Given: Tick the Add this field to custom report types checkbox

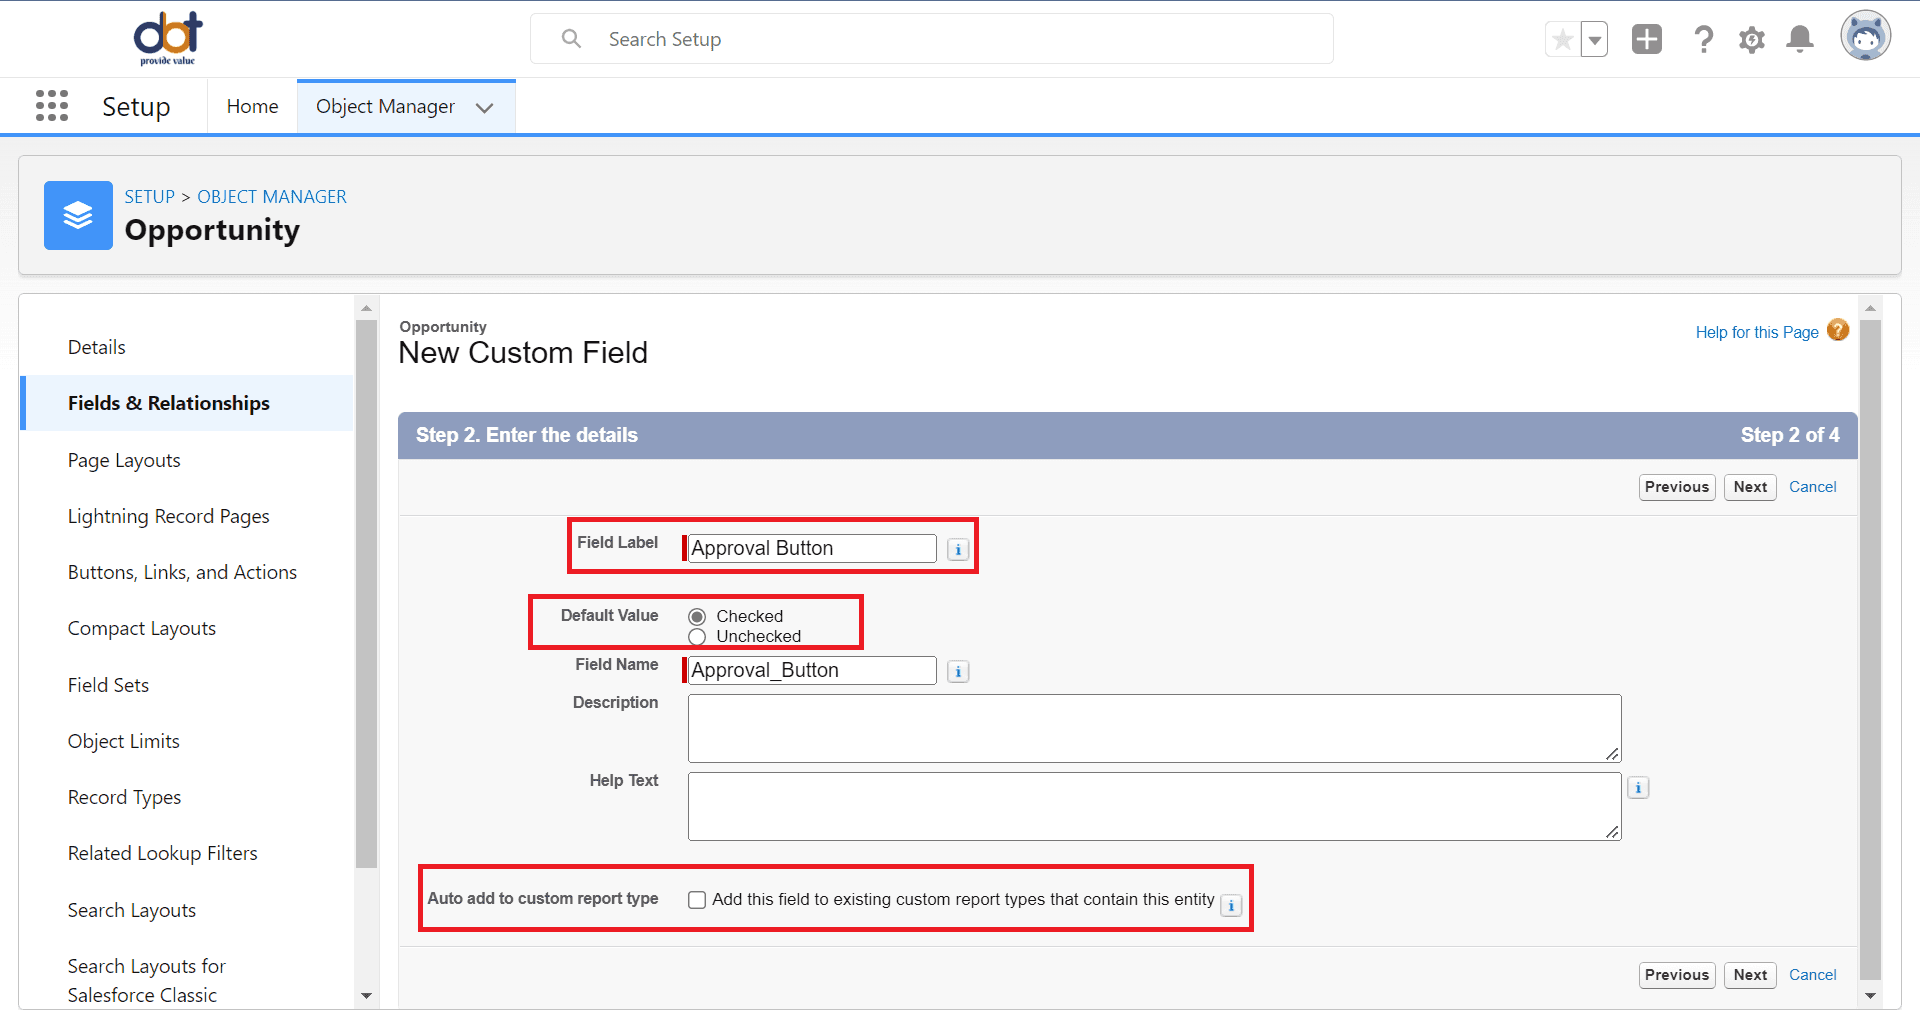Looking at the screenshot, I should tap(697, 900).
